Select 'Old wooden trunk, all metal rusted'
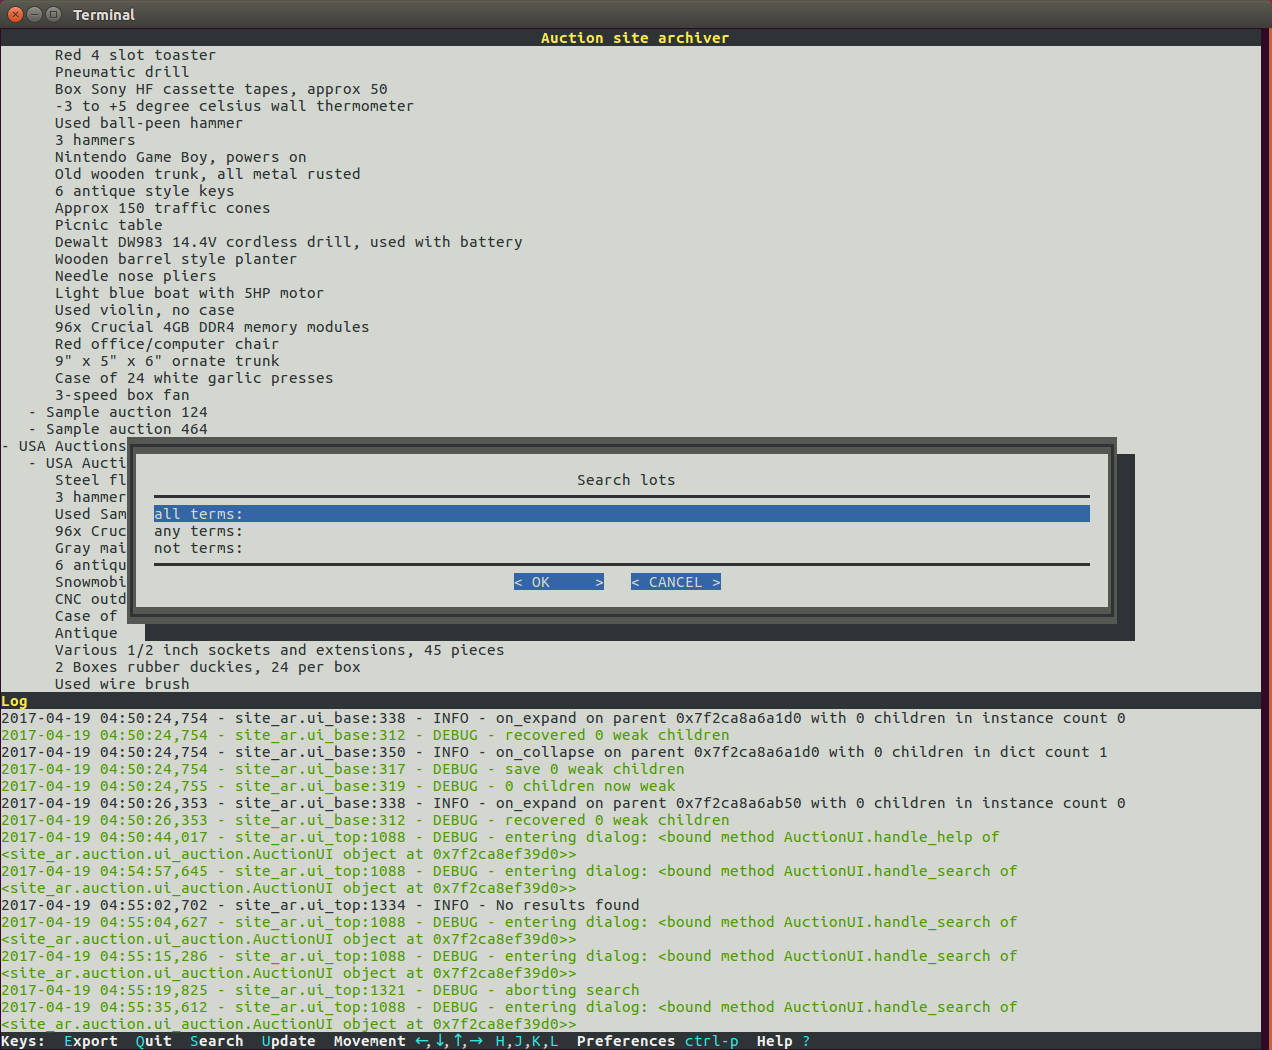The height and width of the screenshot is (1050, 1272). pos(208,174)
